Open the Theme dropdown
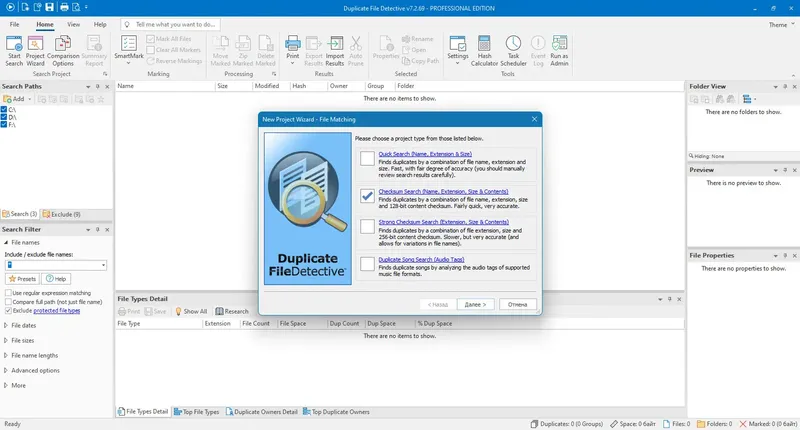800x430 pixels. [781, 24]
